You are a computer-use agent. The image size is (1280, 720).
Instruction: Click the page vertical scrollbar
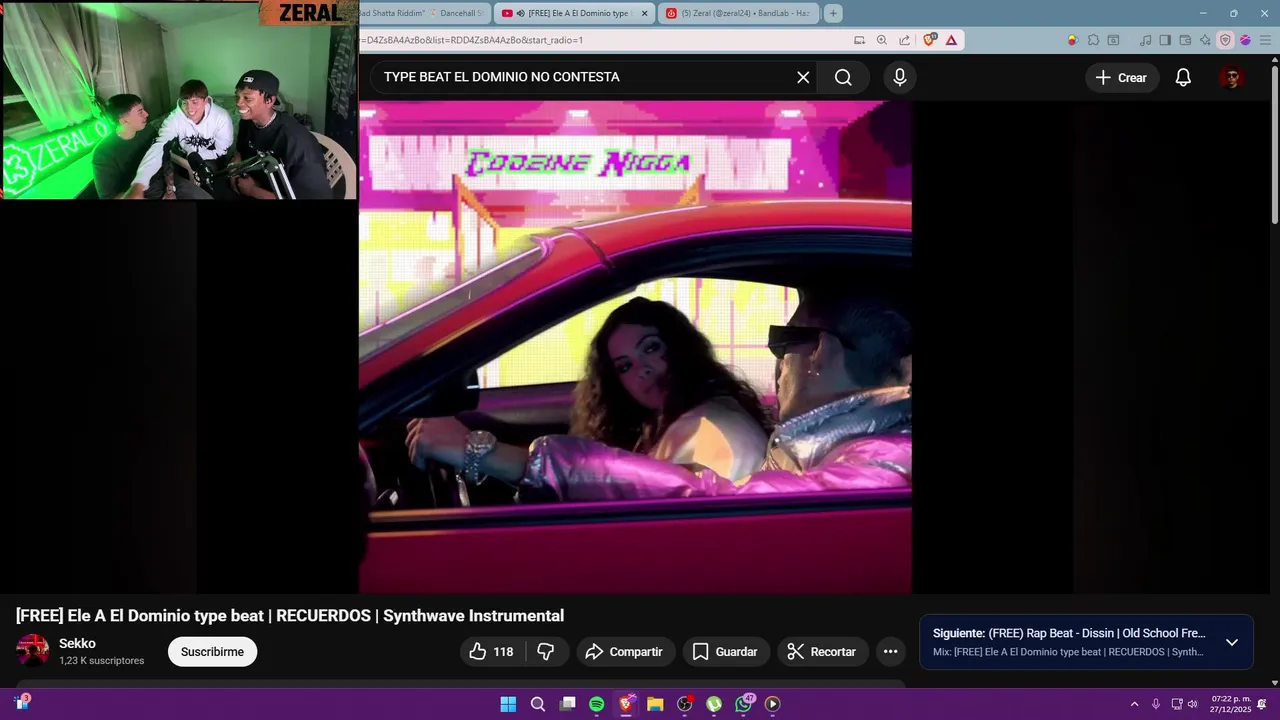click(x=1274, y=145)
